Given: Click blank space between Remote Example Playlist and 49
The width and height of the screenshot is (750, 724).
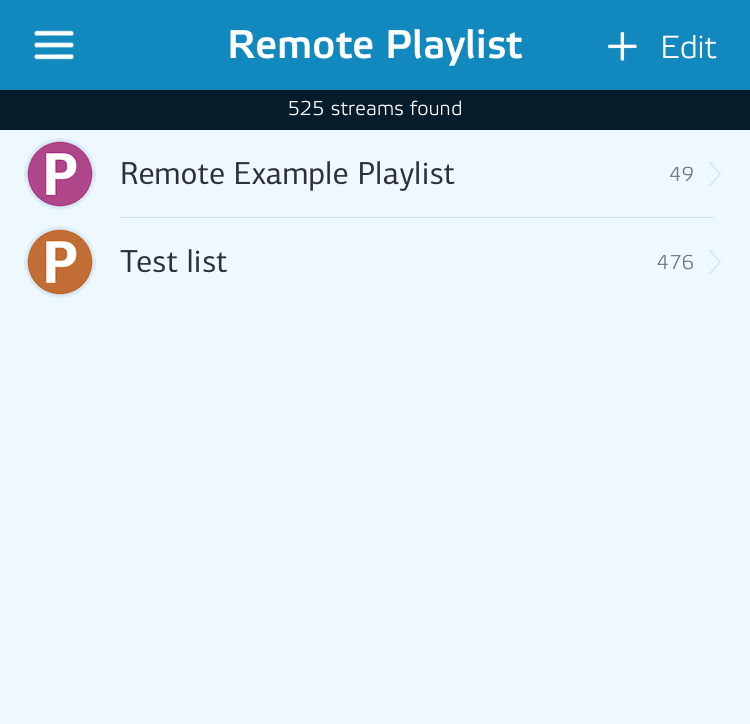Looking at the screenshot, I should coord(560,174).
